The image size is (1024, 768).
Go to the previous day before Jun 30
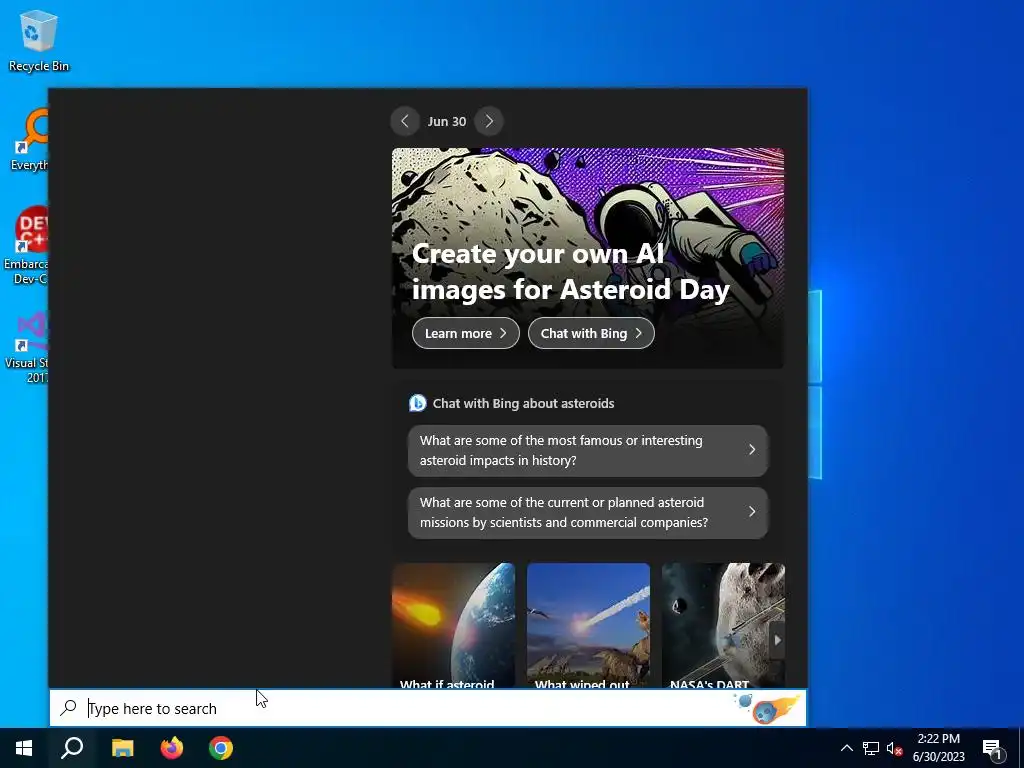405,121
